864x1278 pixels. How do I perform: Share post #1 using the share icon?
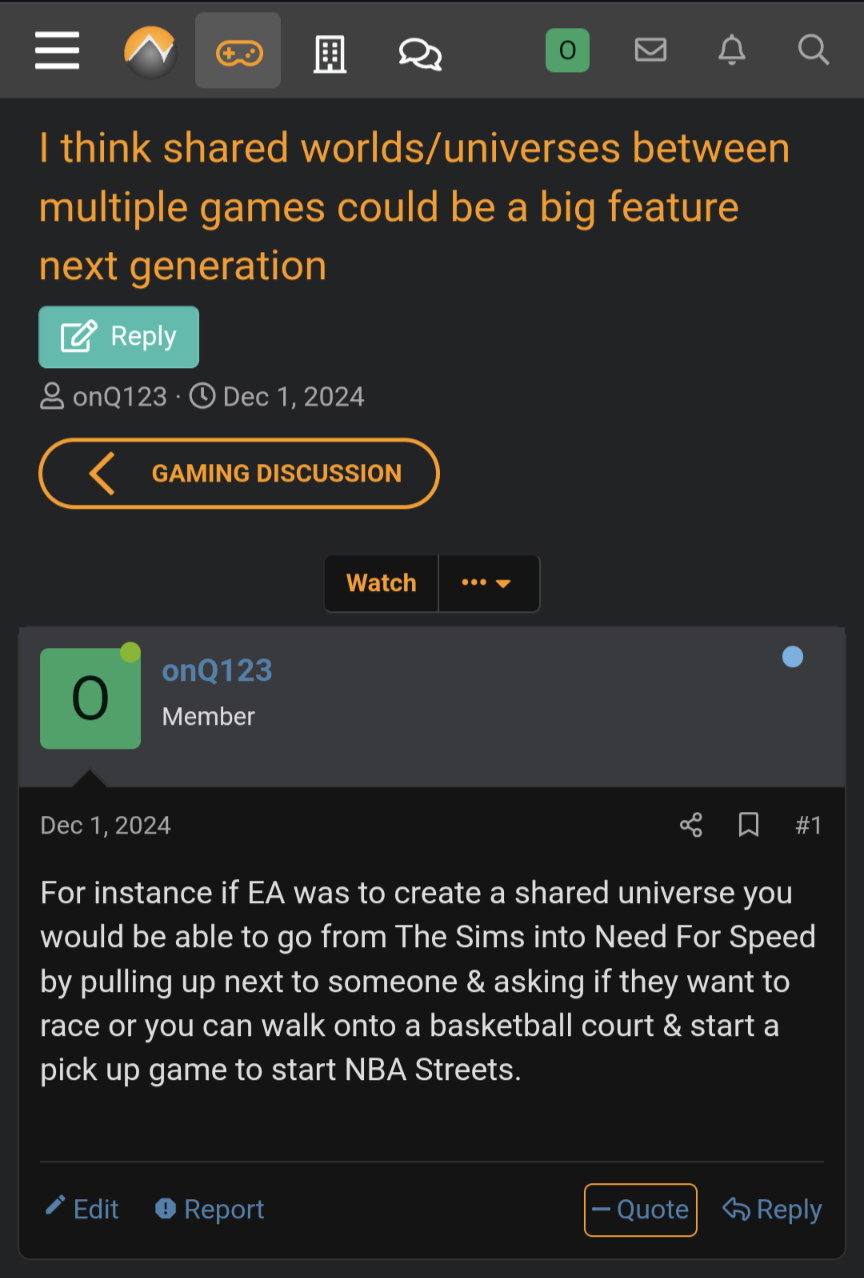click(x=690, y=824)
